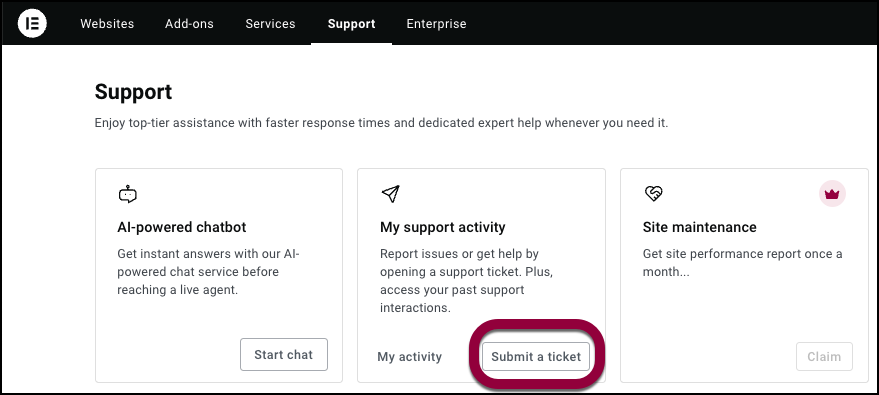Click the chatbot description text

[209, 272]
